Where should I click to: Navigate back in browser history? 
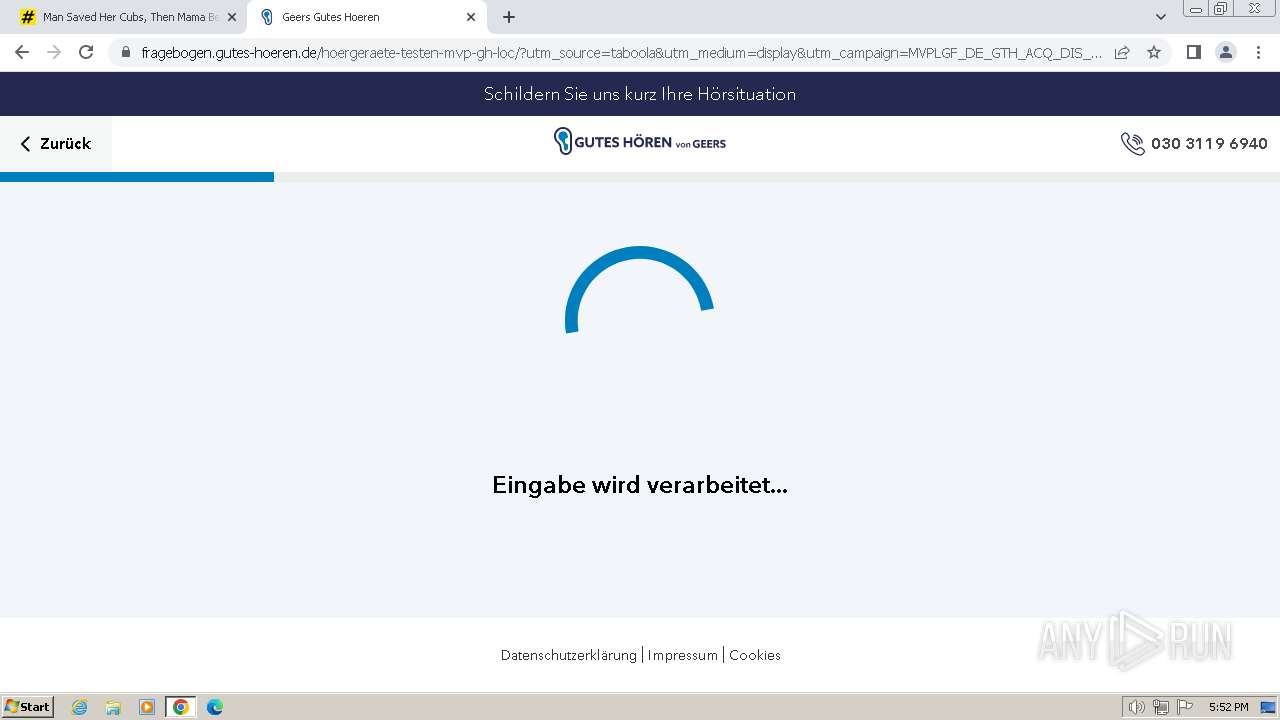pos(22,52)
